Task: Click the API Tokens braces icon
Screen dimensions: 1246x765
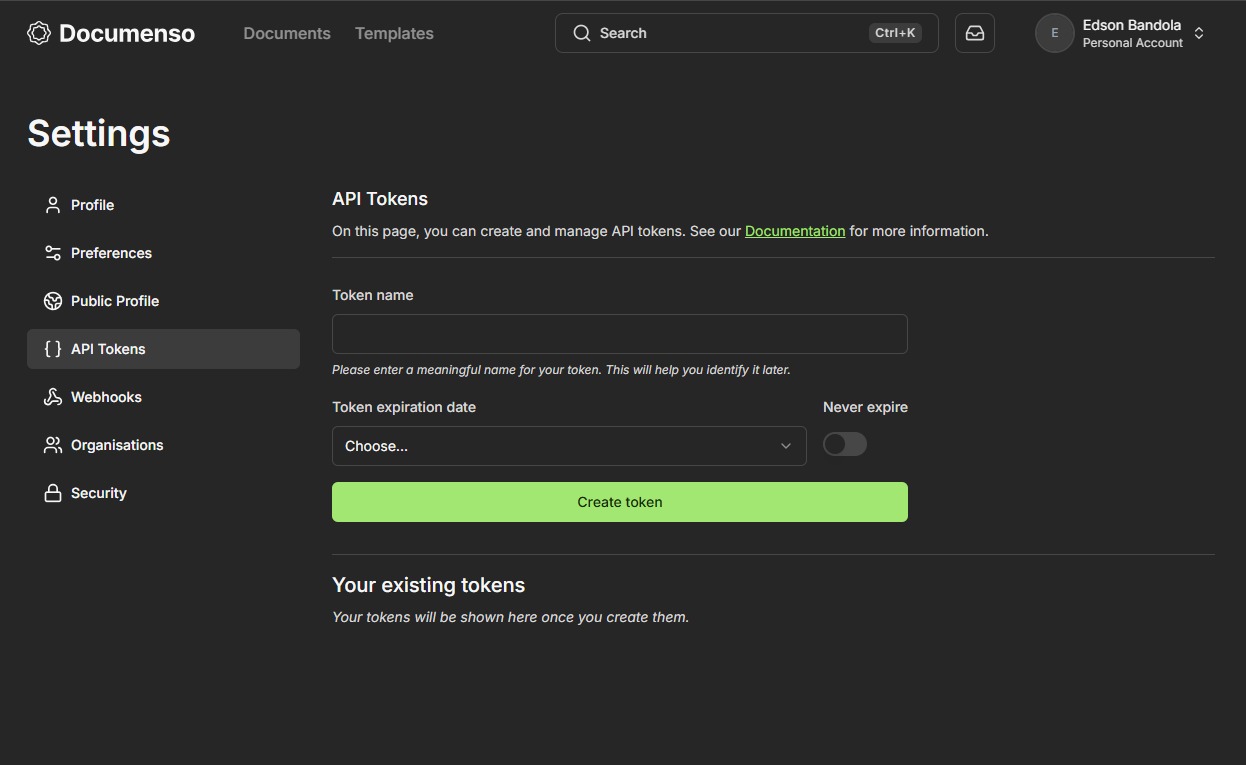Action: point(53,349)
